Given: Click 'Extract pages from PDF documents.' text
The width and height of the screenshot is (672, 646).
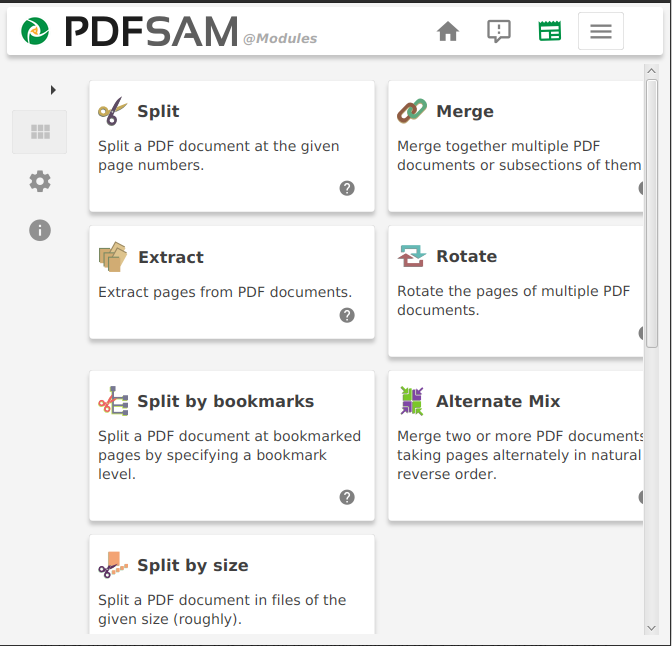Looking at the screenshot, I should (225, 292).
